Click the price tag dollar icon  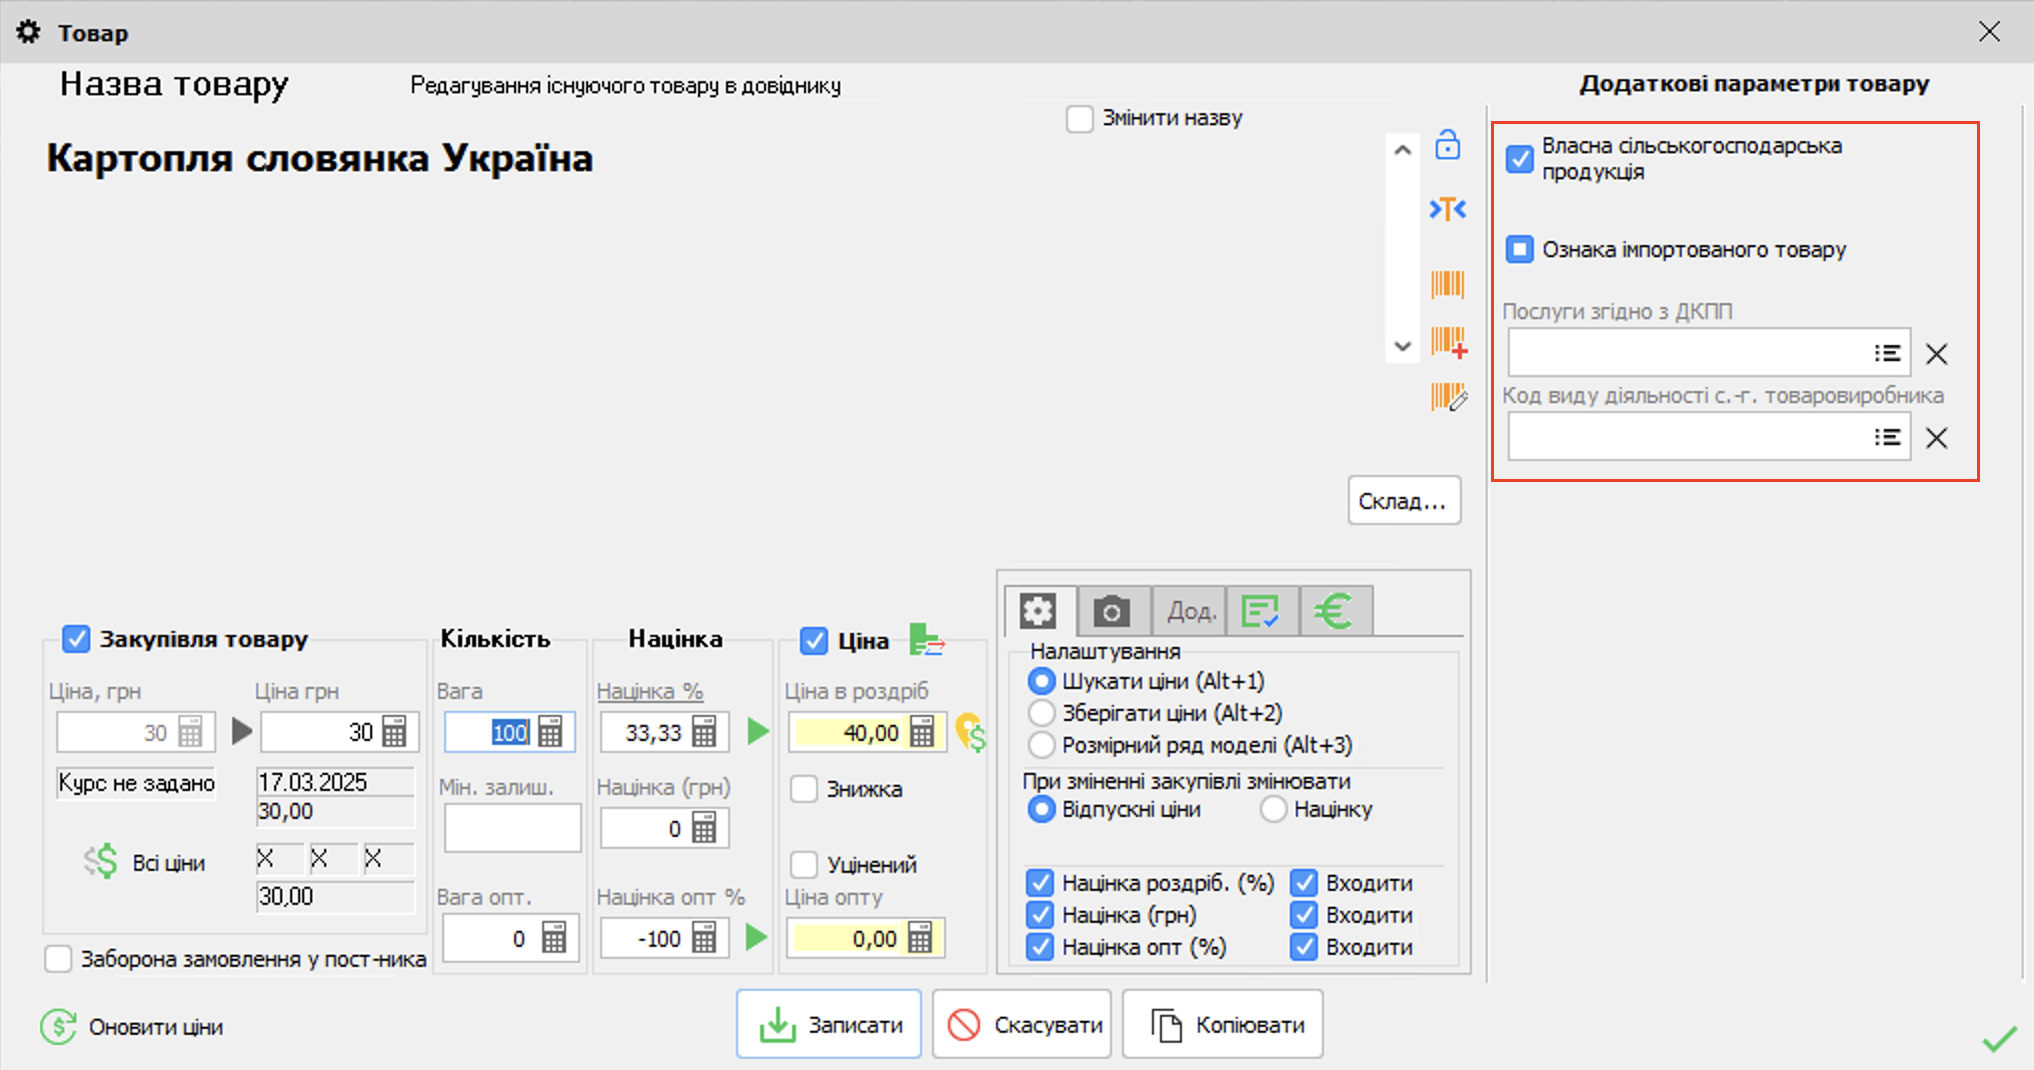(970, 733)
